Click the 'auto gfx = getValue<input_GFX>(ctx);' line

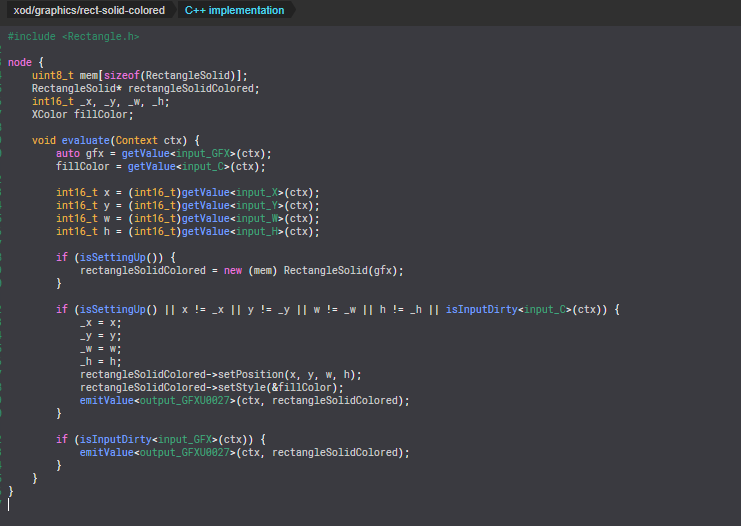pos(164,154)
